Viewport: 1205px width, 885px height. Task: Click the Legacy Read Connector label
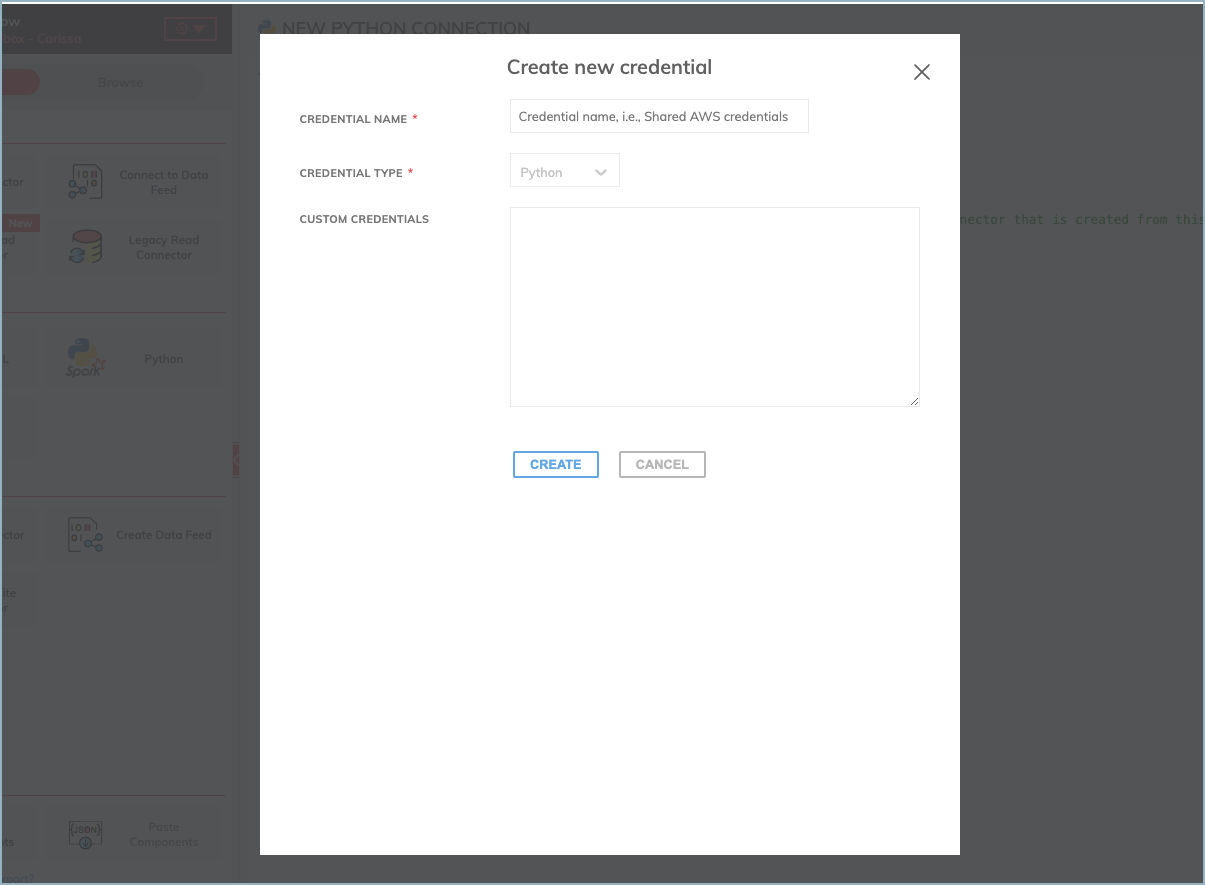[x=164, y=247]
